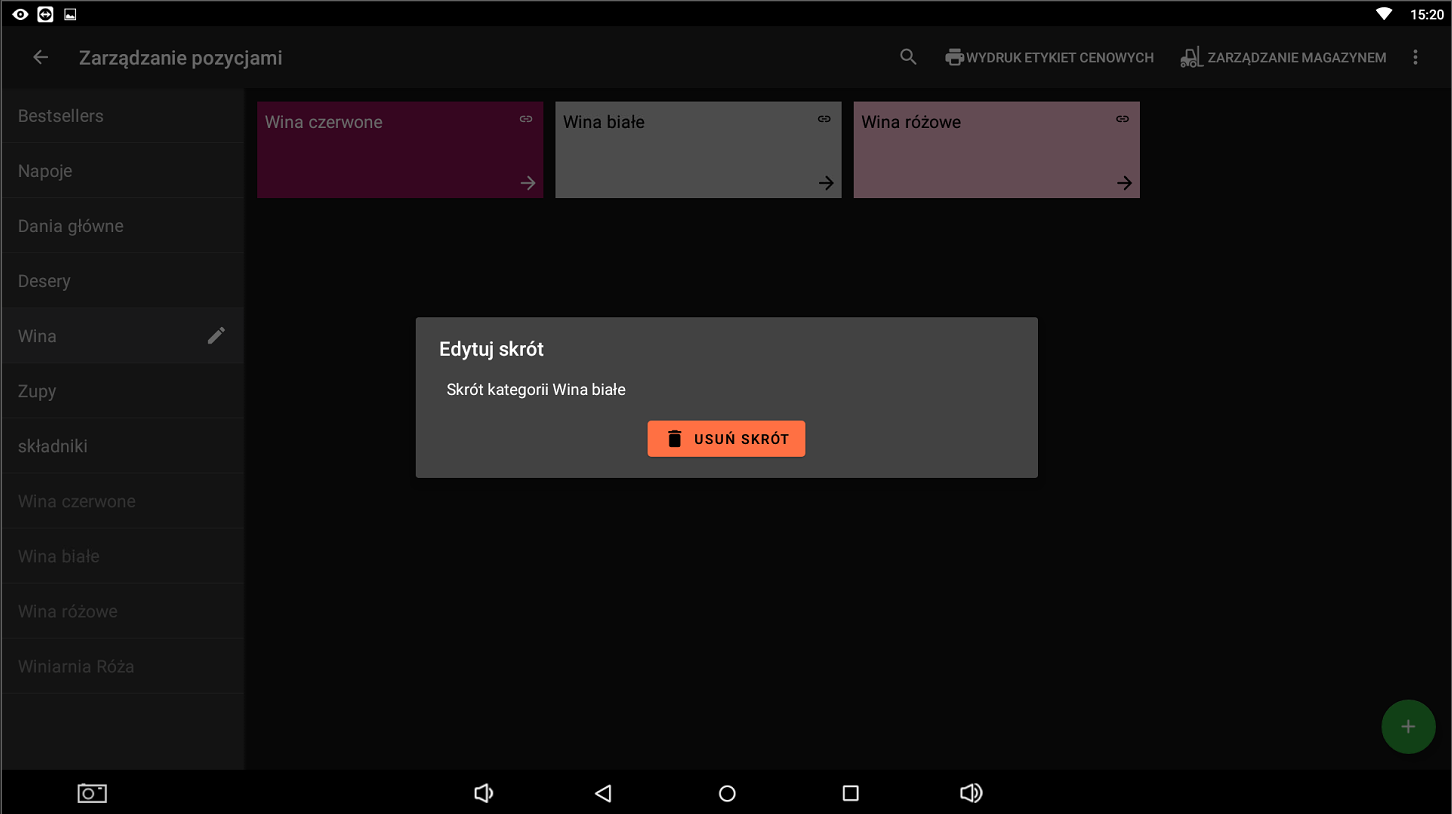The width and height of the screenshot is (1452, 814).
Task: Select Winiarnia Róża in sidebar
Action: tap(76, 666)
